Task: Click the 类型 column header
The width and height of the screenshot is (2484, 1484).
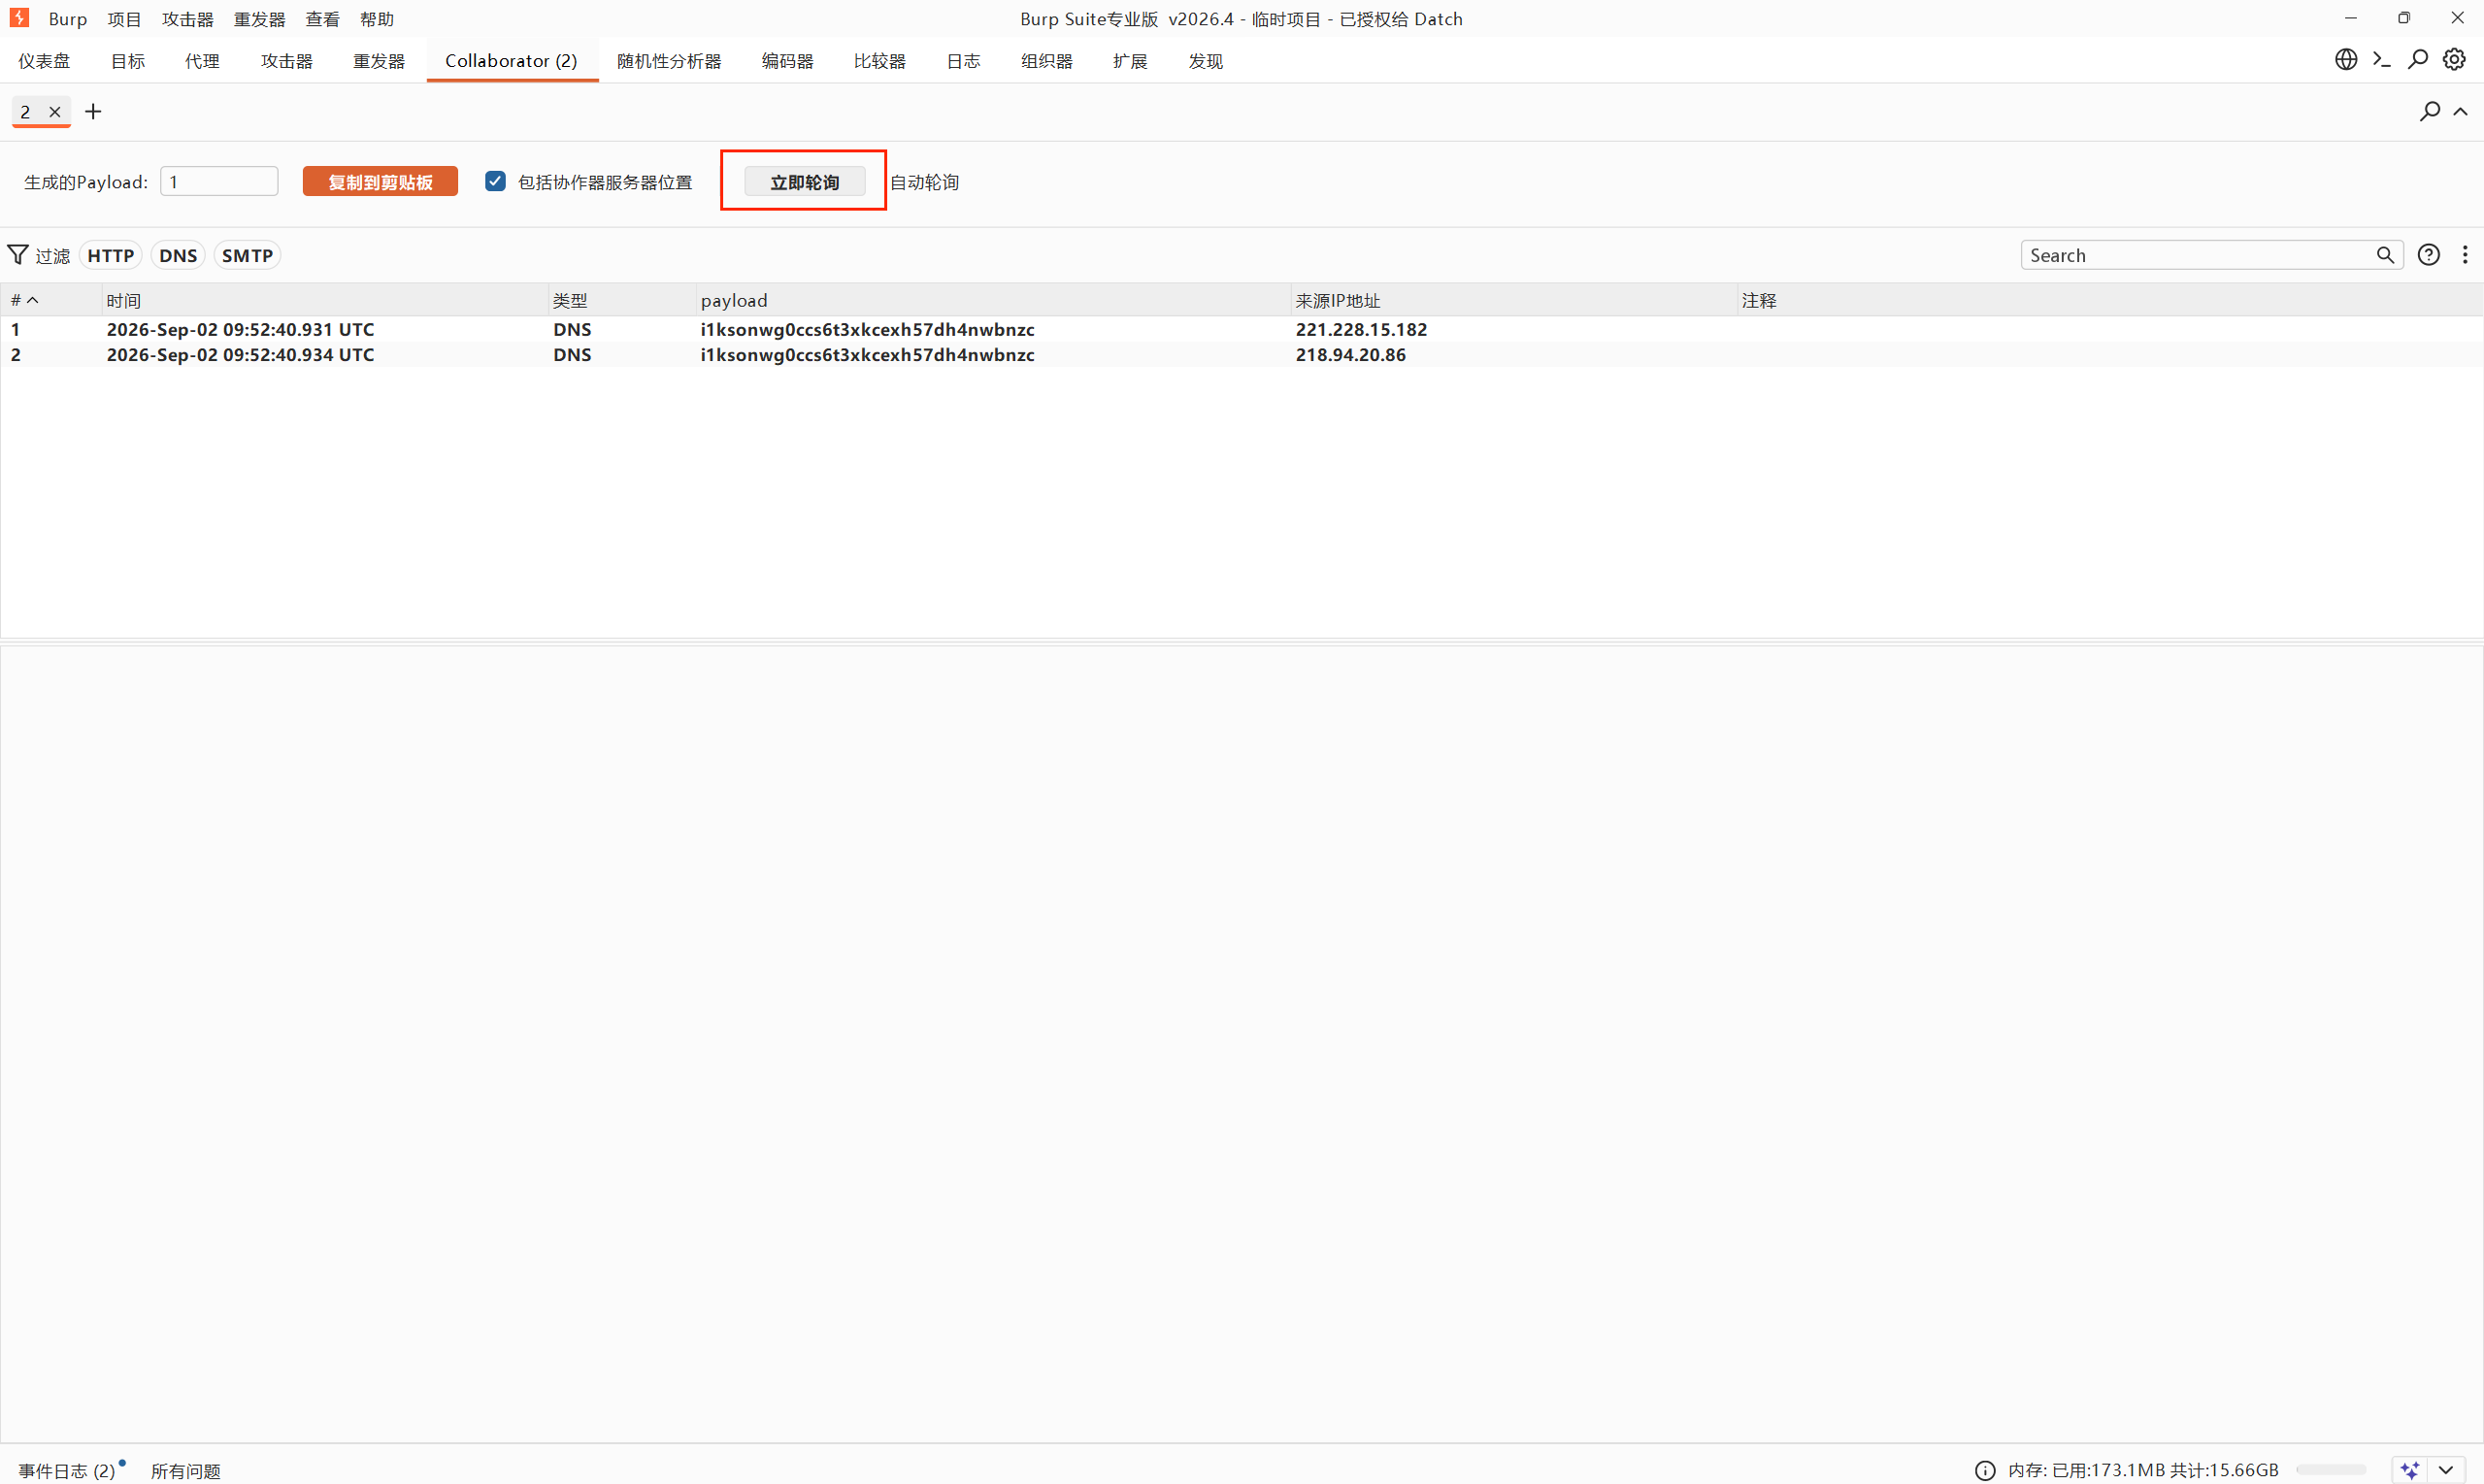Action: pos(622,300)
